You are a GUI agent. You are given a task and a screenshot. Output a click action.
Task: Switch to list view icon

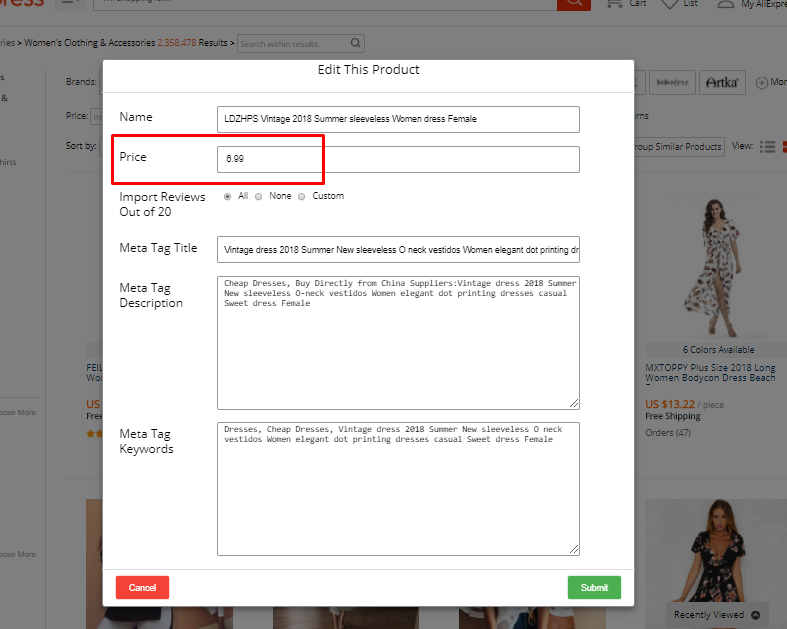(768, 147)
